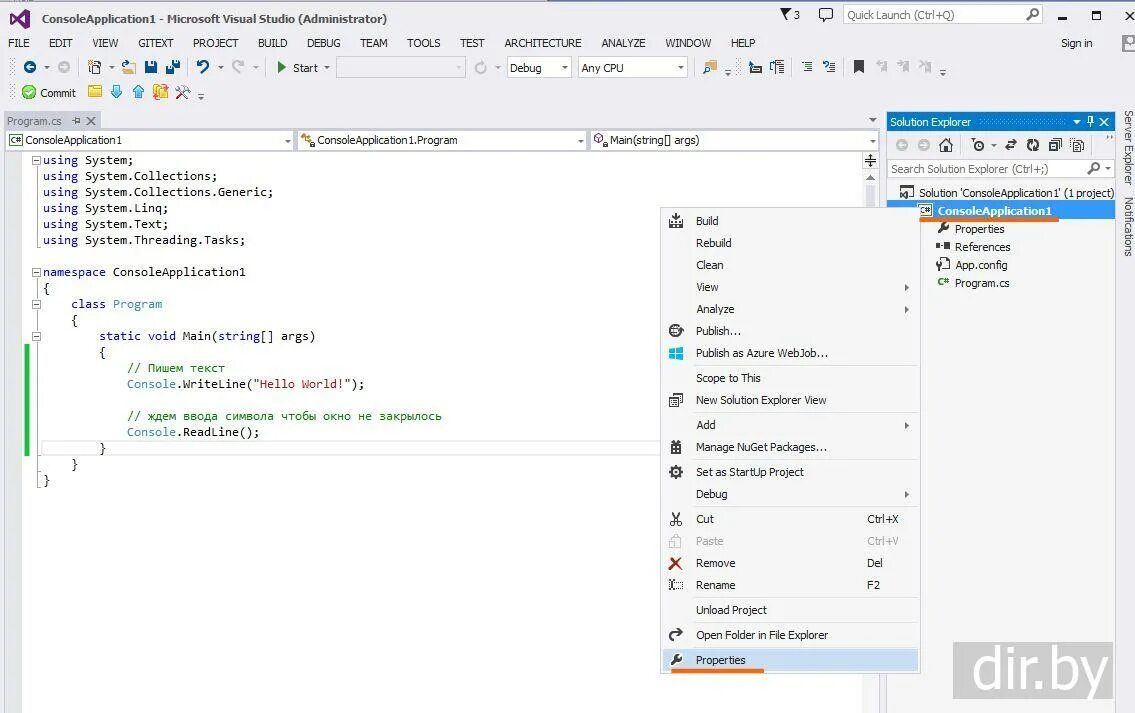This screenshot has height=713, width=1135.
Task: Collapse the static void Main method block
Action: pyautogui.click(x=36, y=337)
